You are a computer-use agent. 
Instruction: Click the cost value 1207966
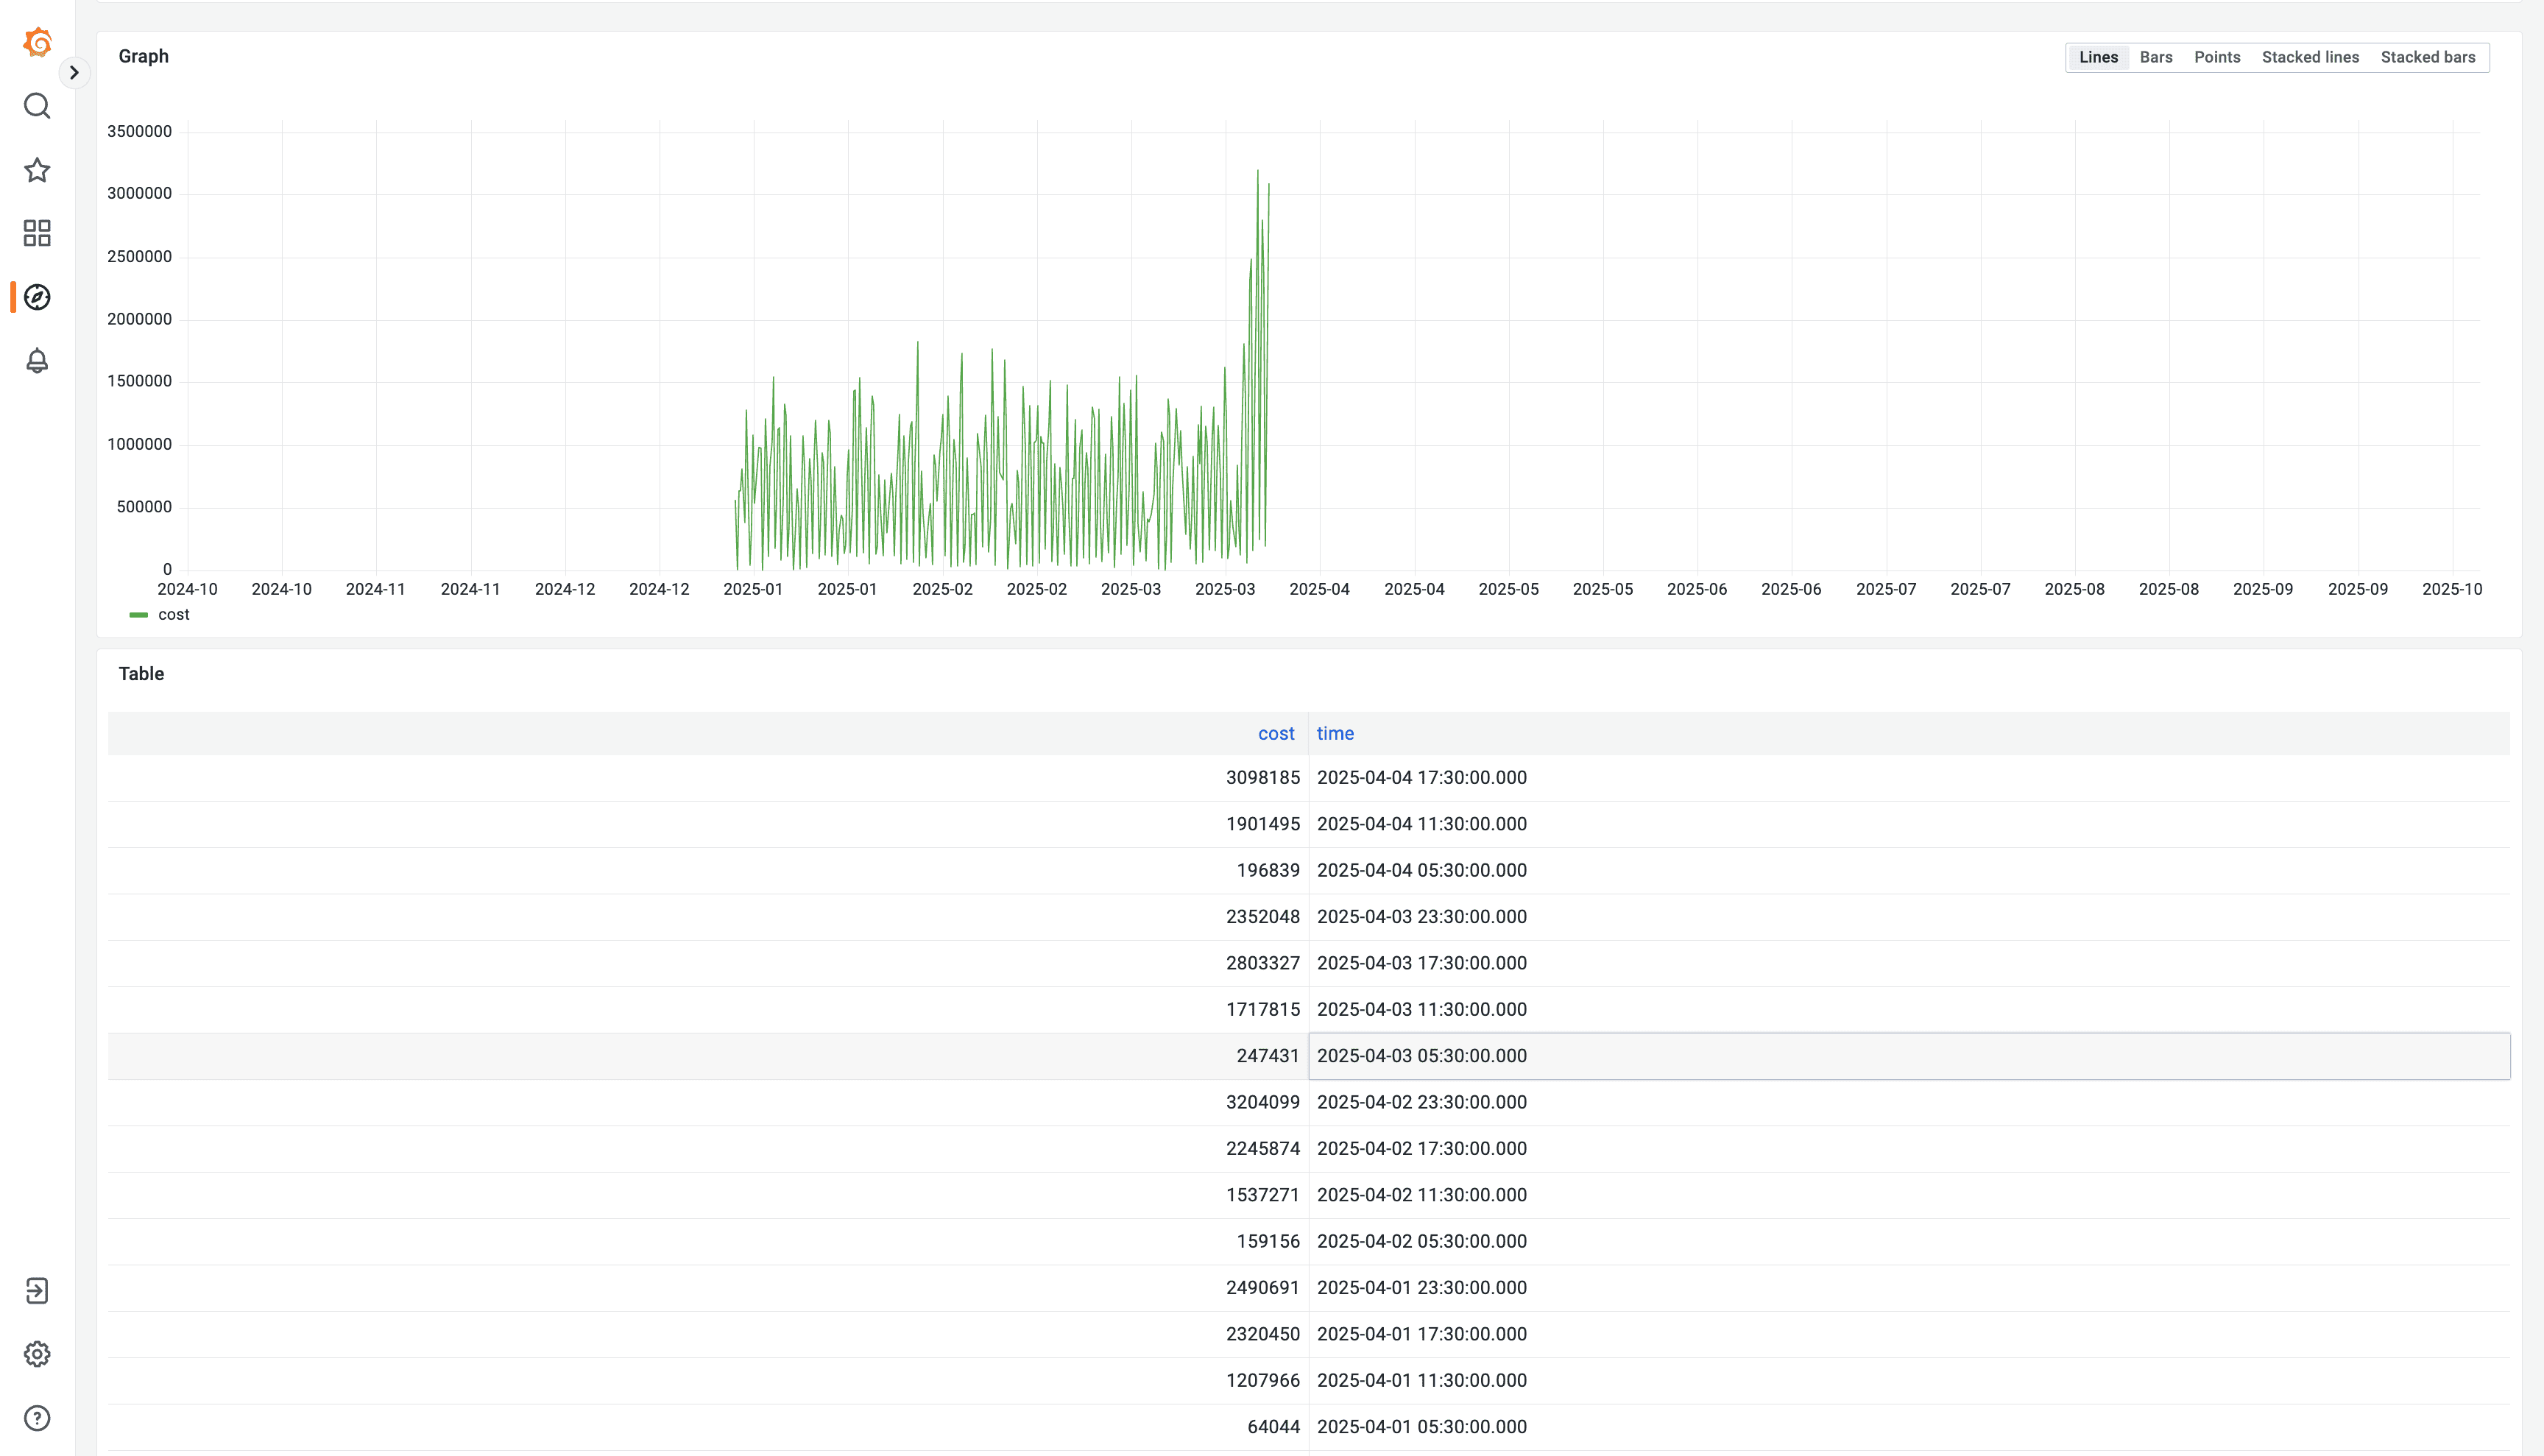[x=1262, y=1381]
